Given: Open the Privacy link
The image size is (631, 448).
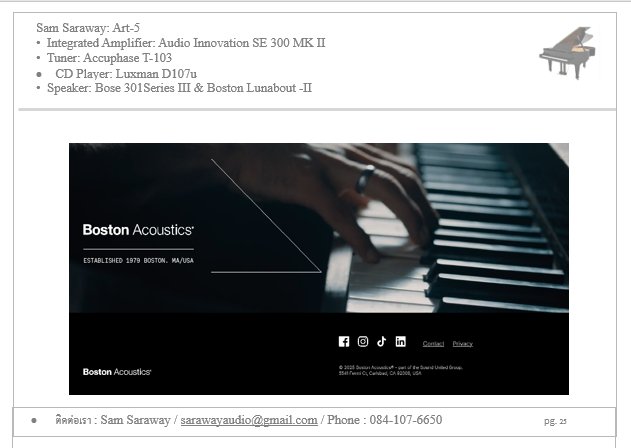Looking at the screenshot, I should tap(462, 344).
